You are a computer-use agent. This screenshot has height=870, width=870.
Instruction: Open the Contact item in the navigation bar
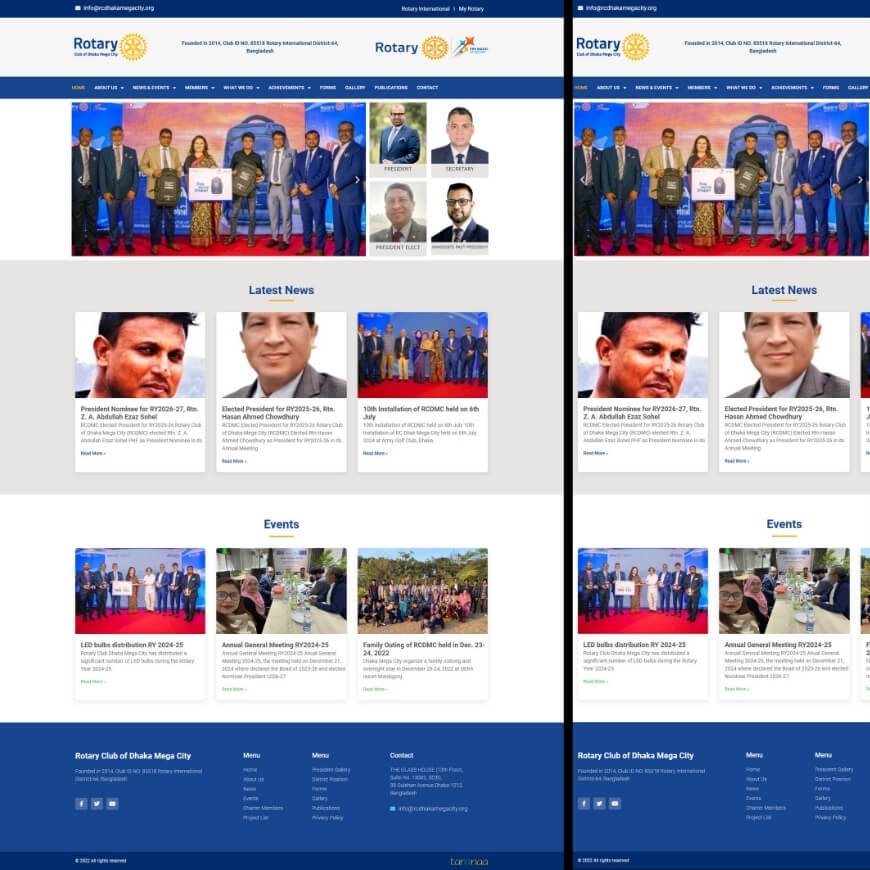[427, 88]
